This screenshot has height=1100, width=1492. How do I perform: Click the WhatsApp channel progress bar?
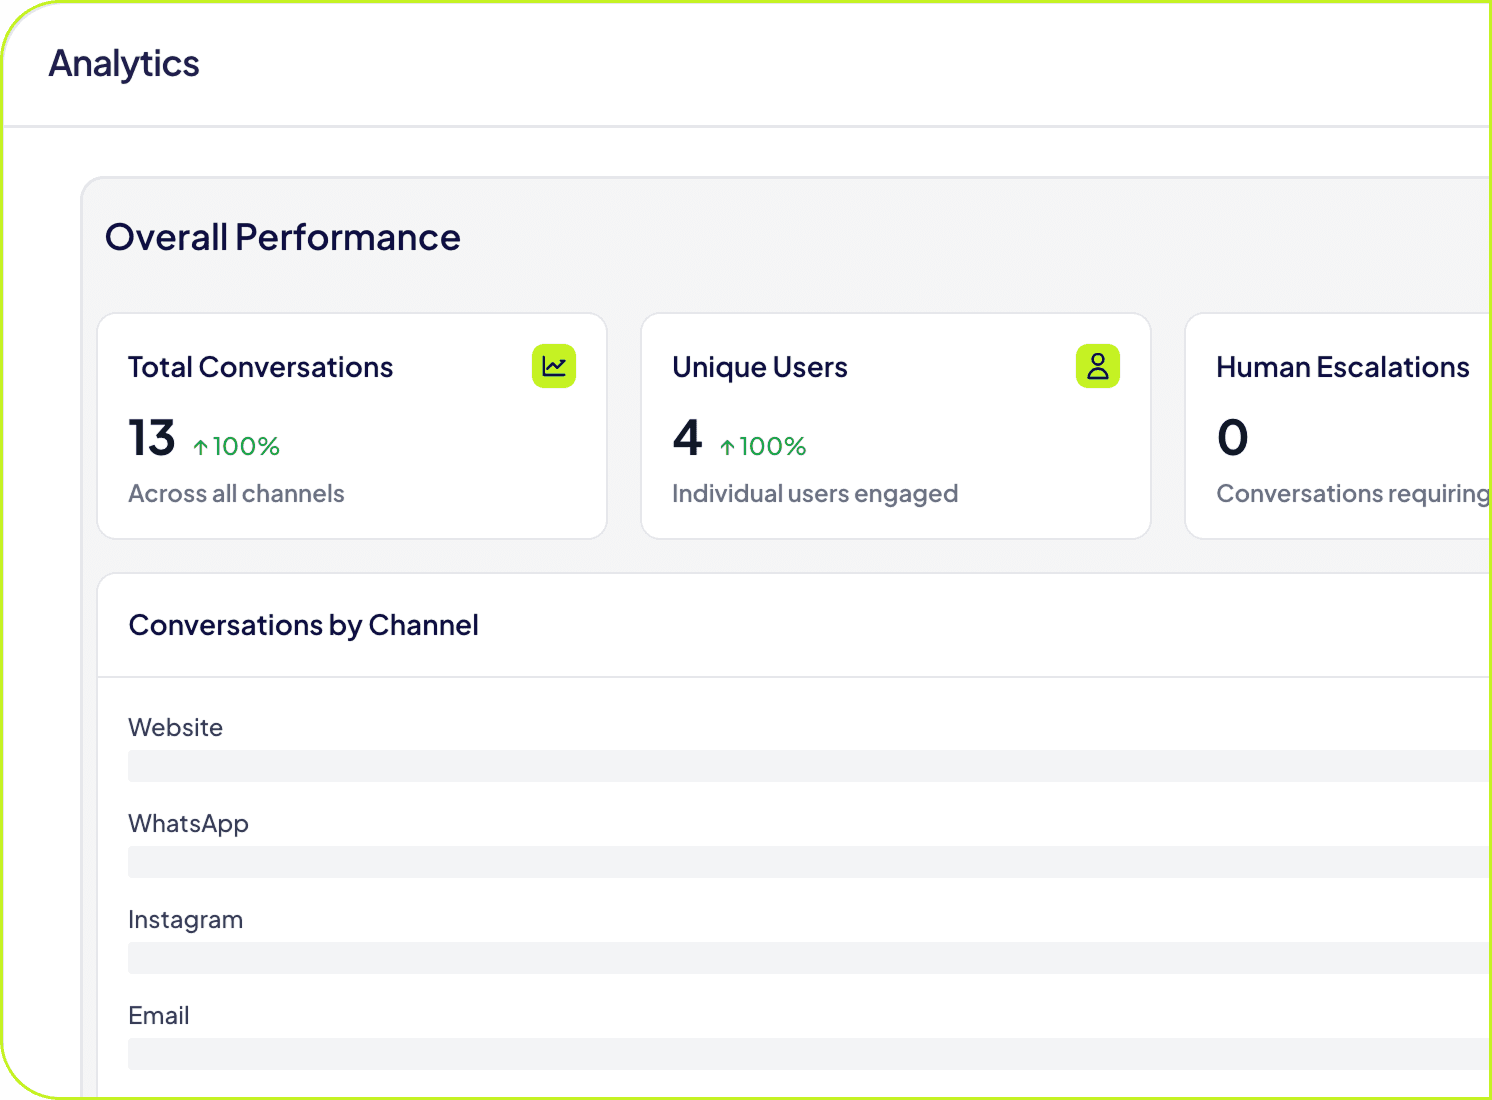coord(808,862)
